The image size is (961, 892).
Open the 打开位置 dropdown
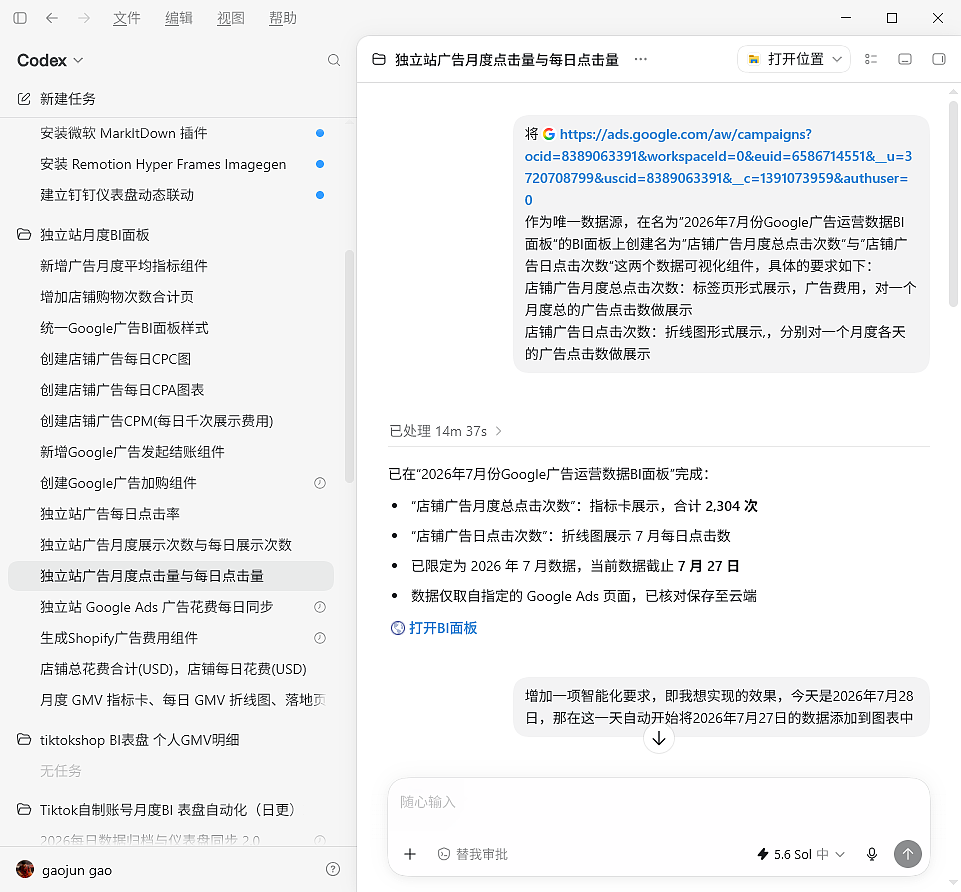pyautogui.click(x=794, y=59)
